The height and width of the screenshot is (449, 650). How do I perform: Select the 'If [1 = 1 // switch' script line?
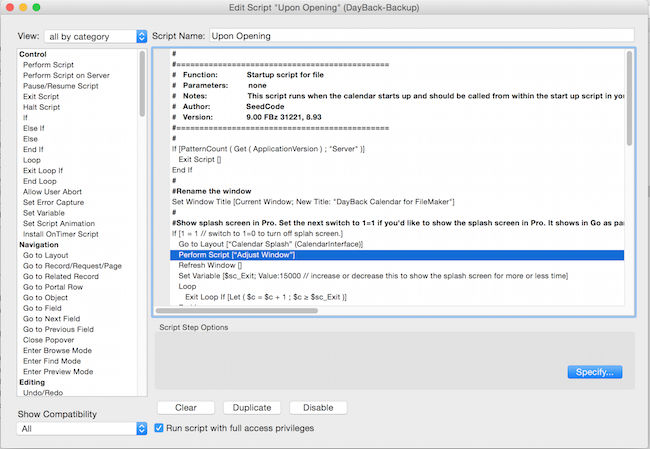click(x=257, y=233)
